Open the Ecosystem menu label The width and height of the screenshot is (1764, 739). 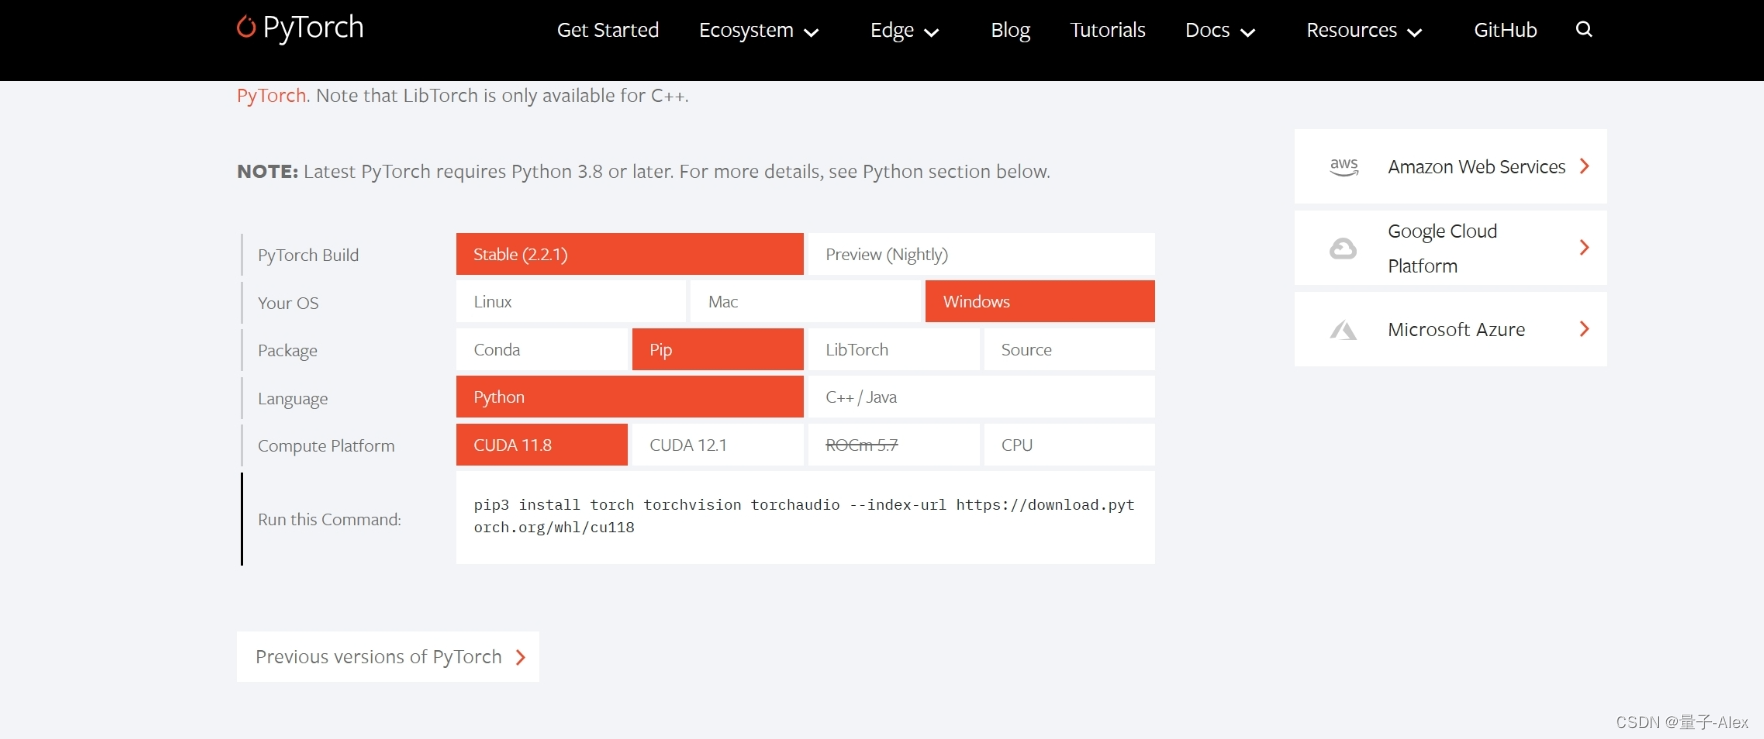pos(746,30)
